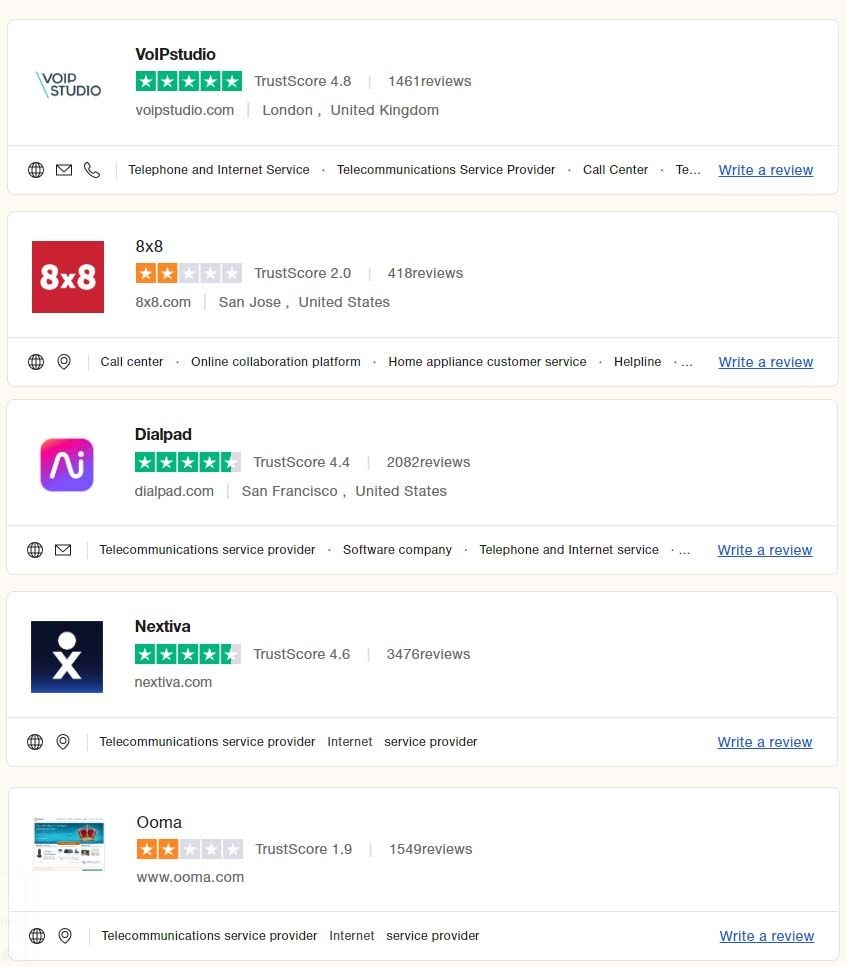
Task: Click the star rating bar of Nextiva
Action: (x=188, y=653)
